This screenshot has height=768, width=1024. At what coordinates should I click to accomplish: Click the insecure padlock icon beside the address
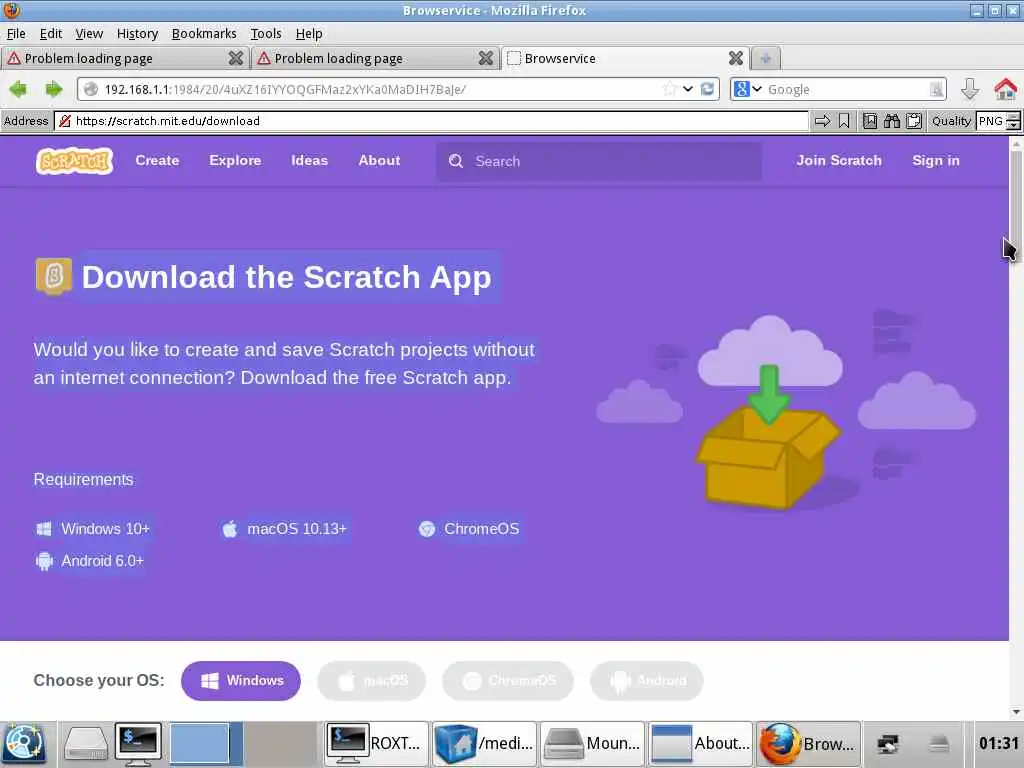click(x=65, y=121)
